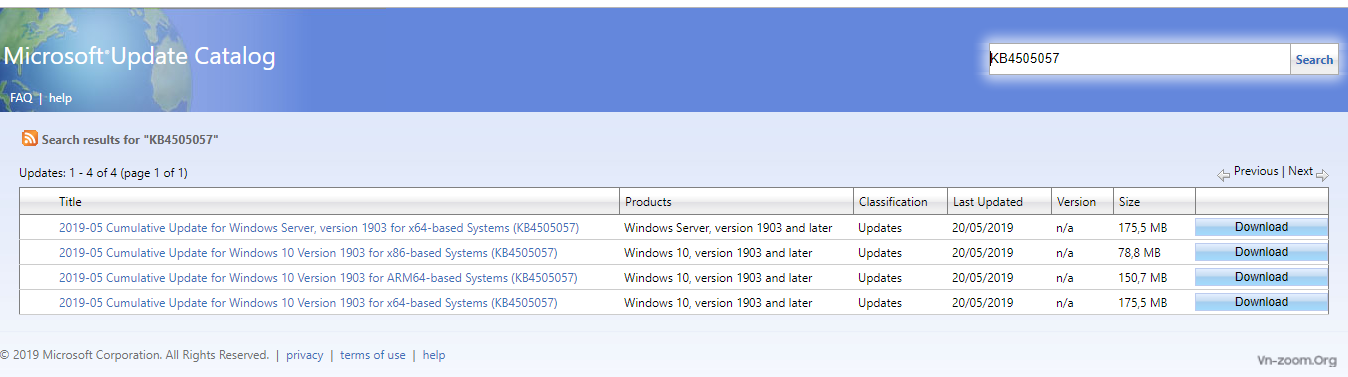Sort results by Size column
The image size is (1348, 377).
1129,202
